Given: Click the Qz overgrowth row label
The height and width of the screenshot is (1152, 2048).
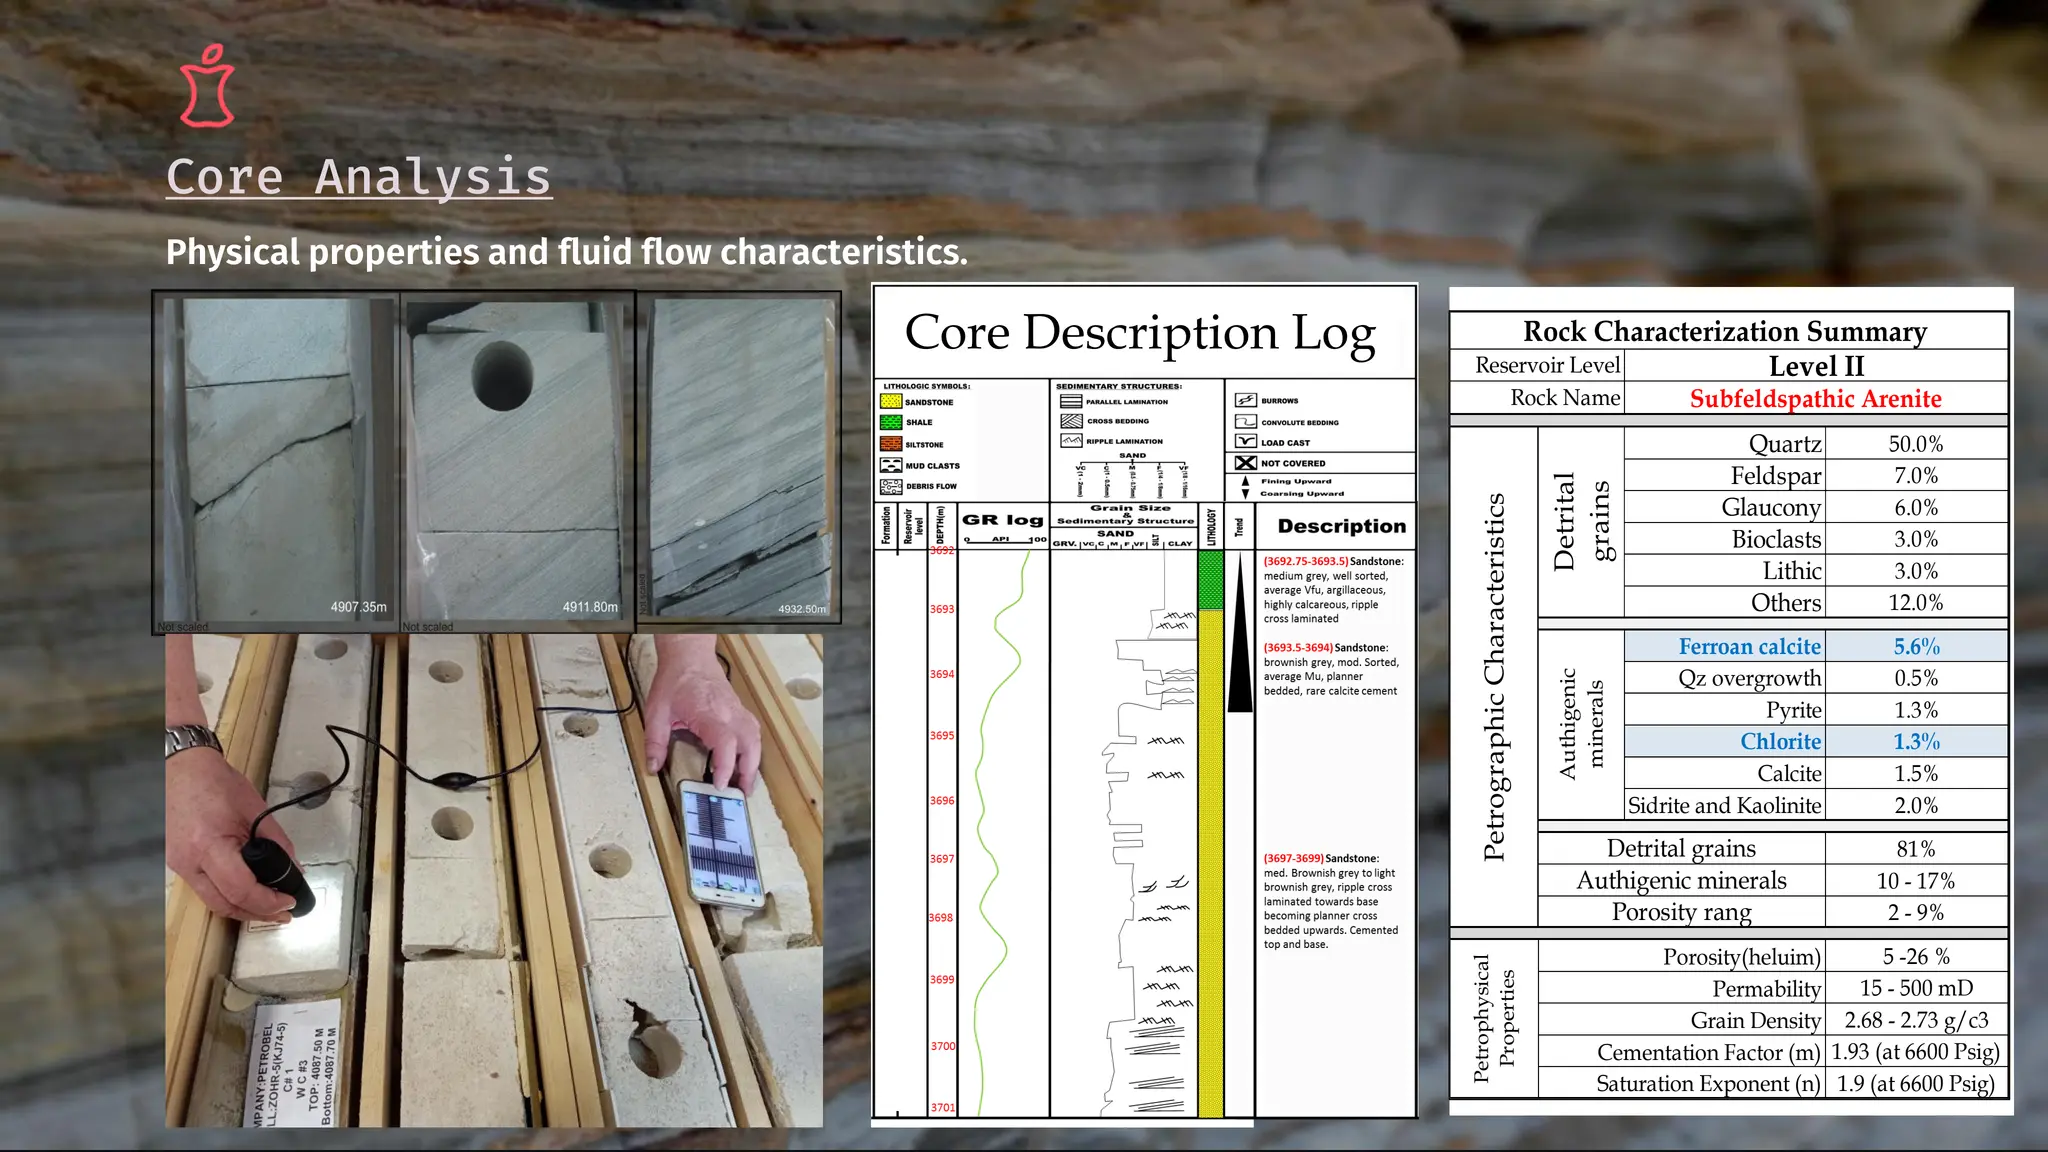Looking at the screenshot, I should (x=1750, y=678).
